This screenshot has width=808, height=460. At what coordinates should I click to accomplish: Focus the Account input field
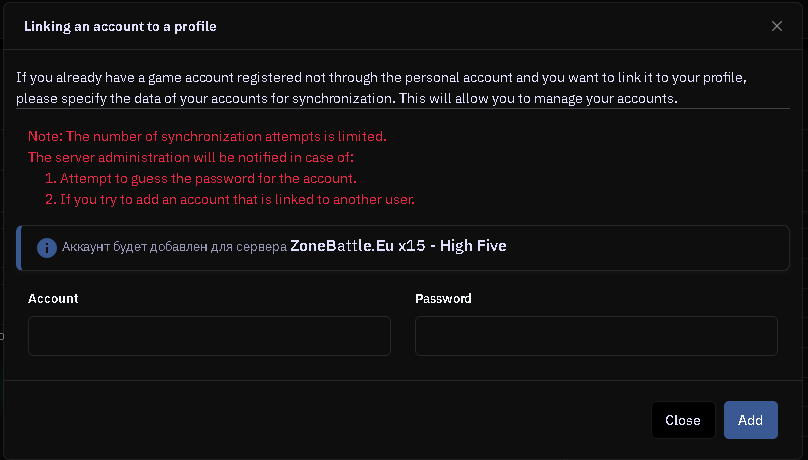[209, 336]
